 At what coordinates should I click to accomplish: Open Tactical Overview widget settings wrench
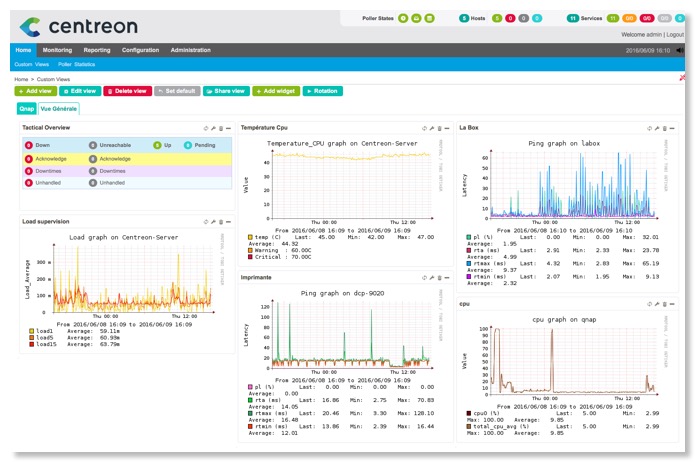[x=212, y=128]
